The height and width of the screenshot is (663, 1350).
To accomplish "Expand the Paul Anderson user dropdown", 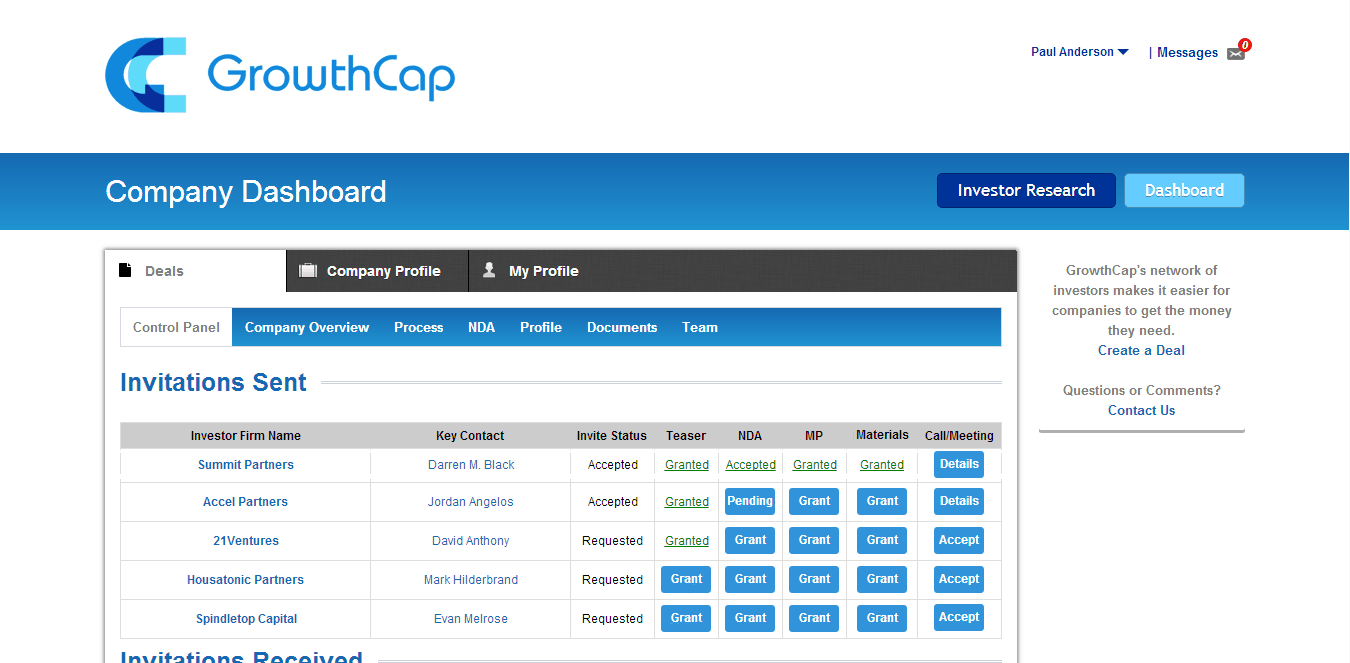I will click(1079, 52).
